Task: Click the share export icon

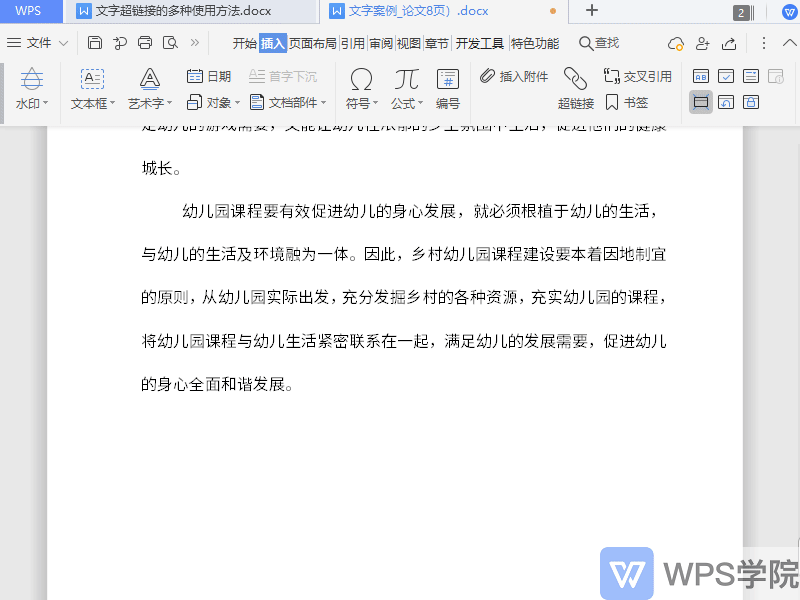Action: click(x=729, y=44)
